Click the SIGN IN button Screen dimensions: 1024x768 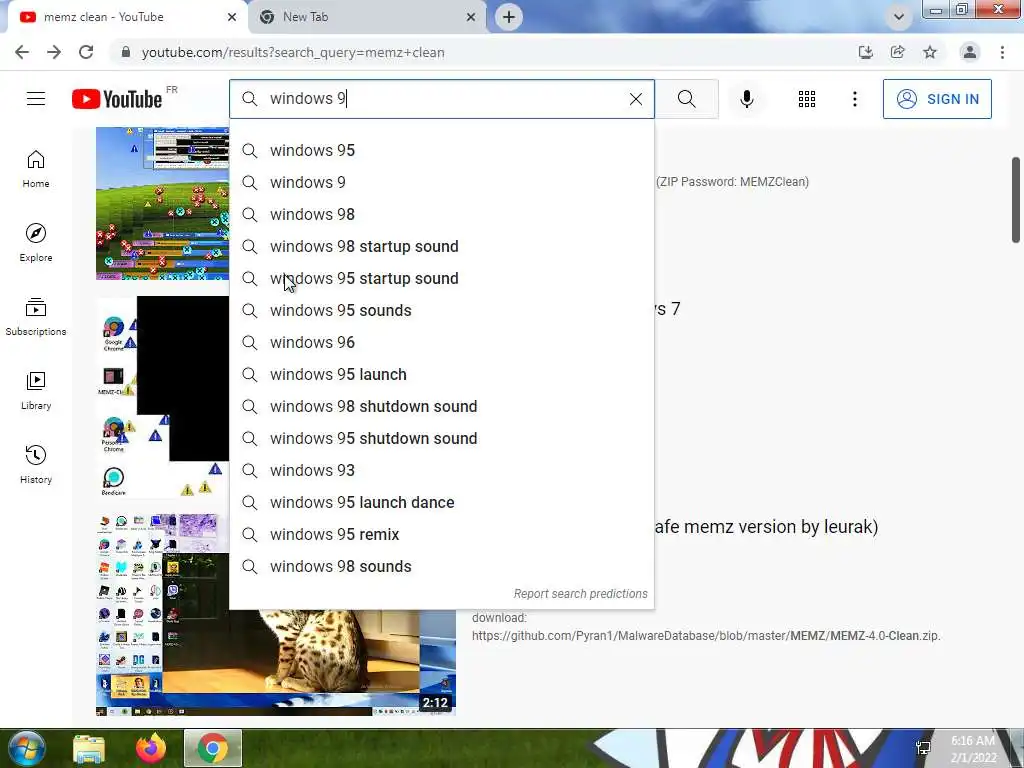tap(936, 99)
